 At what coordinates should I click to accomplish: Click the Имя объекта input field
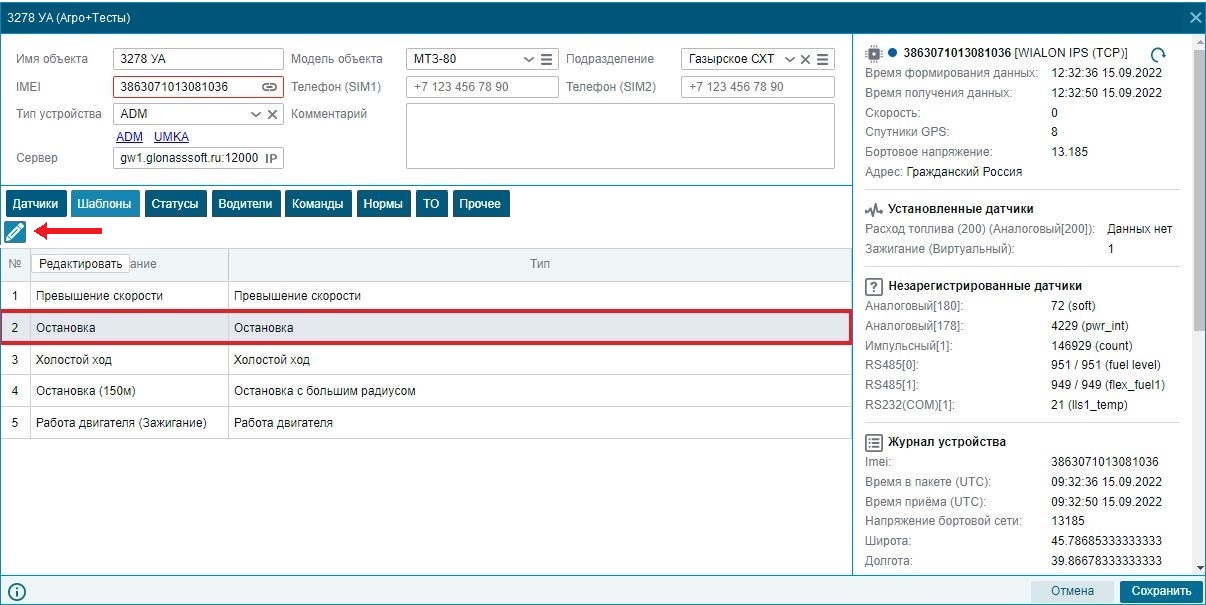198,59
